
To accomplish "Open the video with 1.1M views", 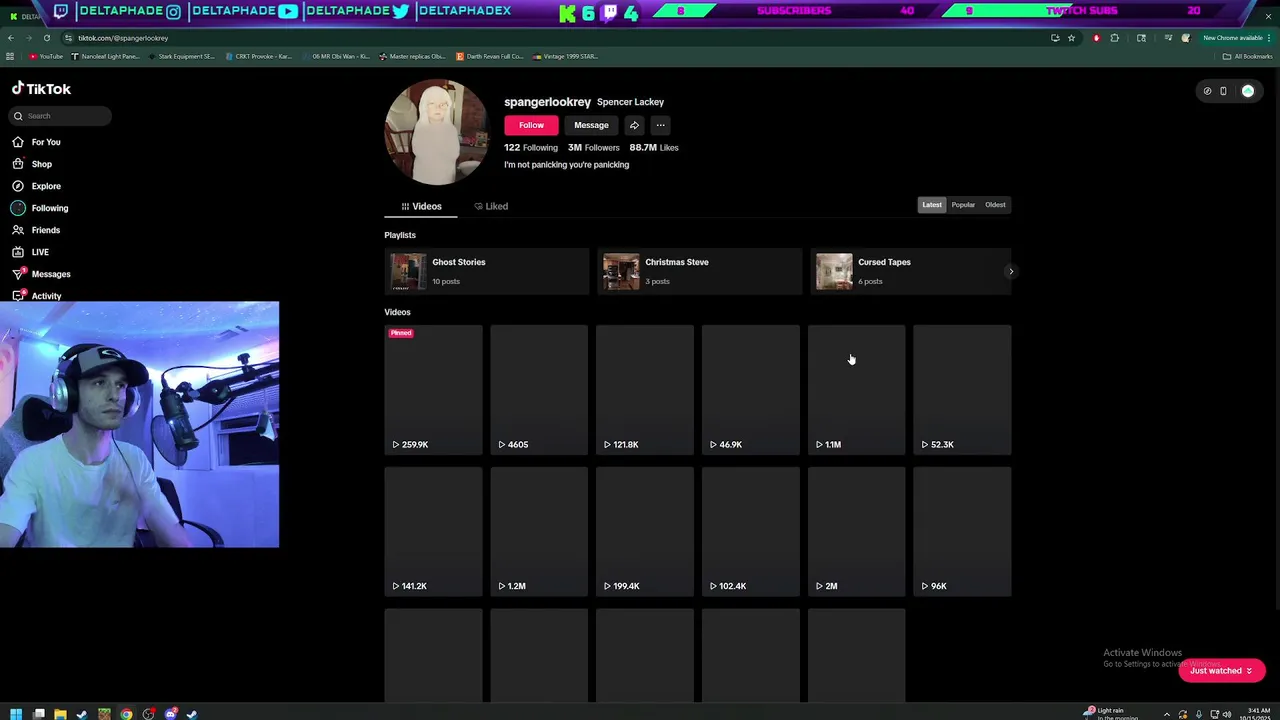I will [857, 390].
